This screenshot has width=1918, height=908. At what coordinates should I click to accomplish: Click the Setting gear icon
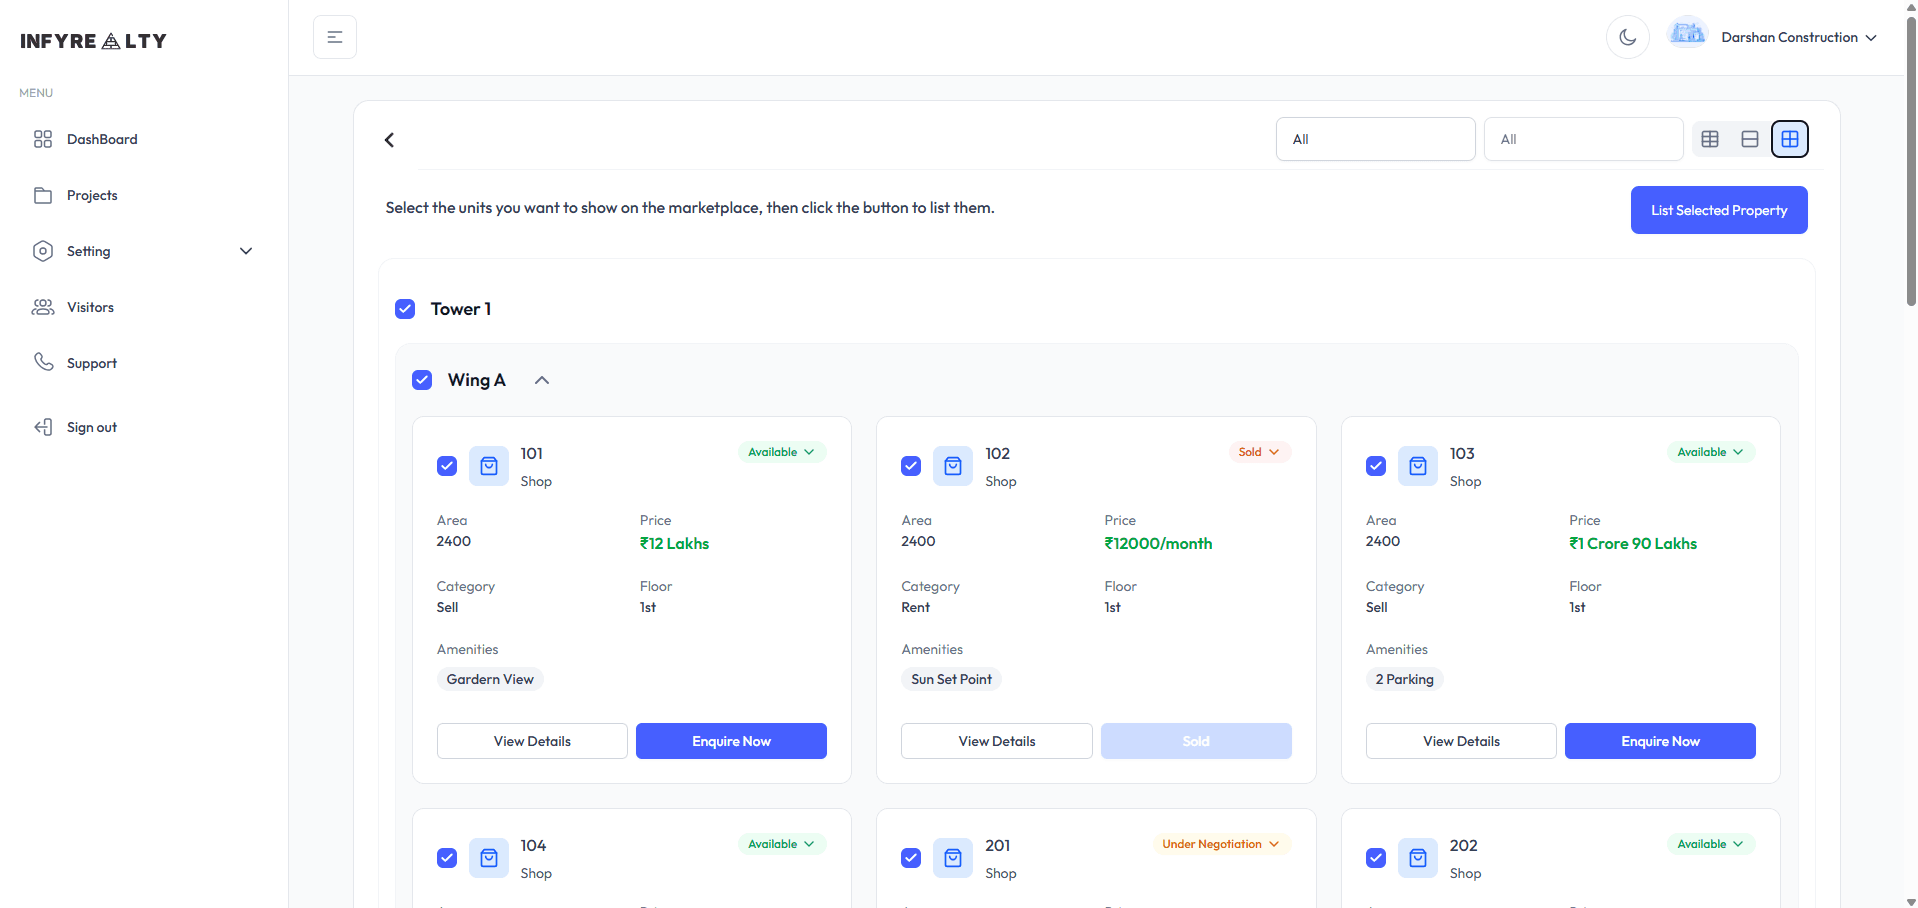point(43,251)
